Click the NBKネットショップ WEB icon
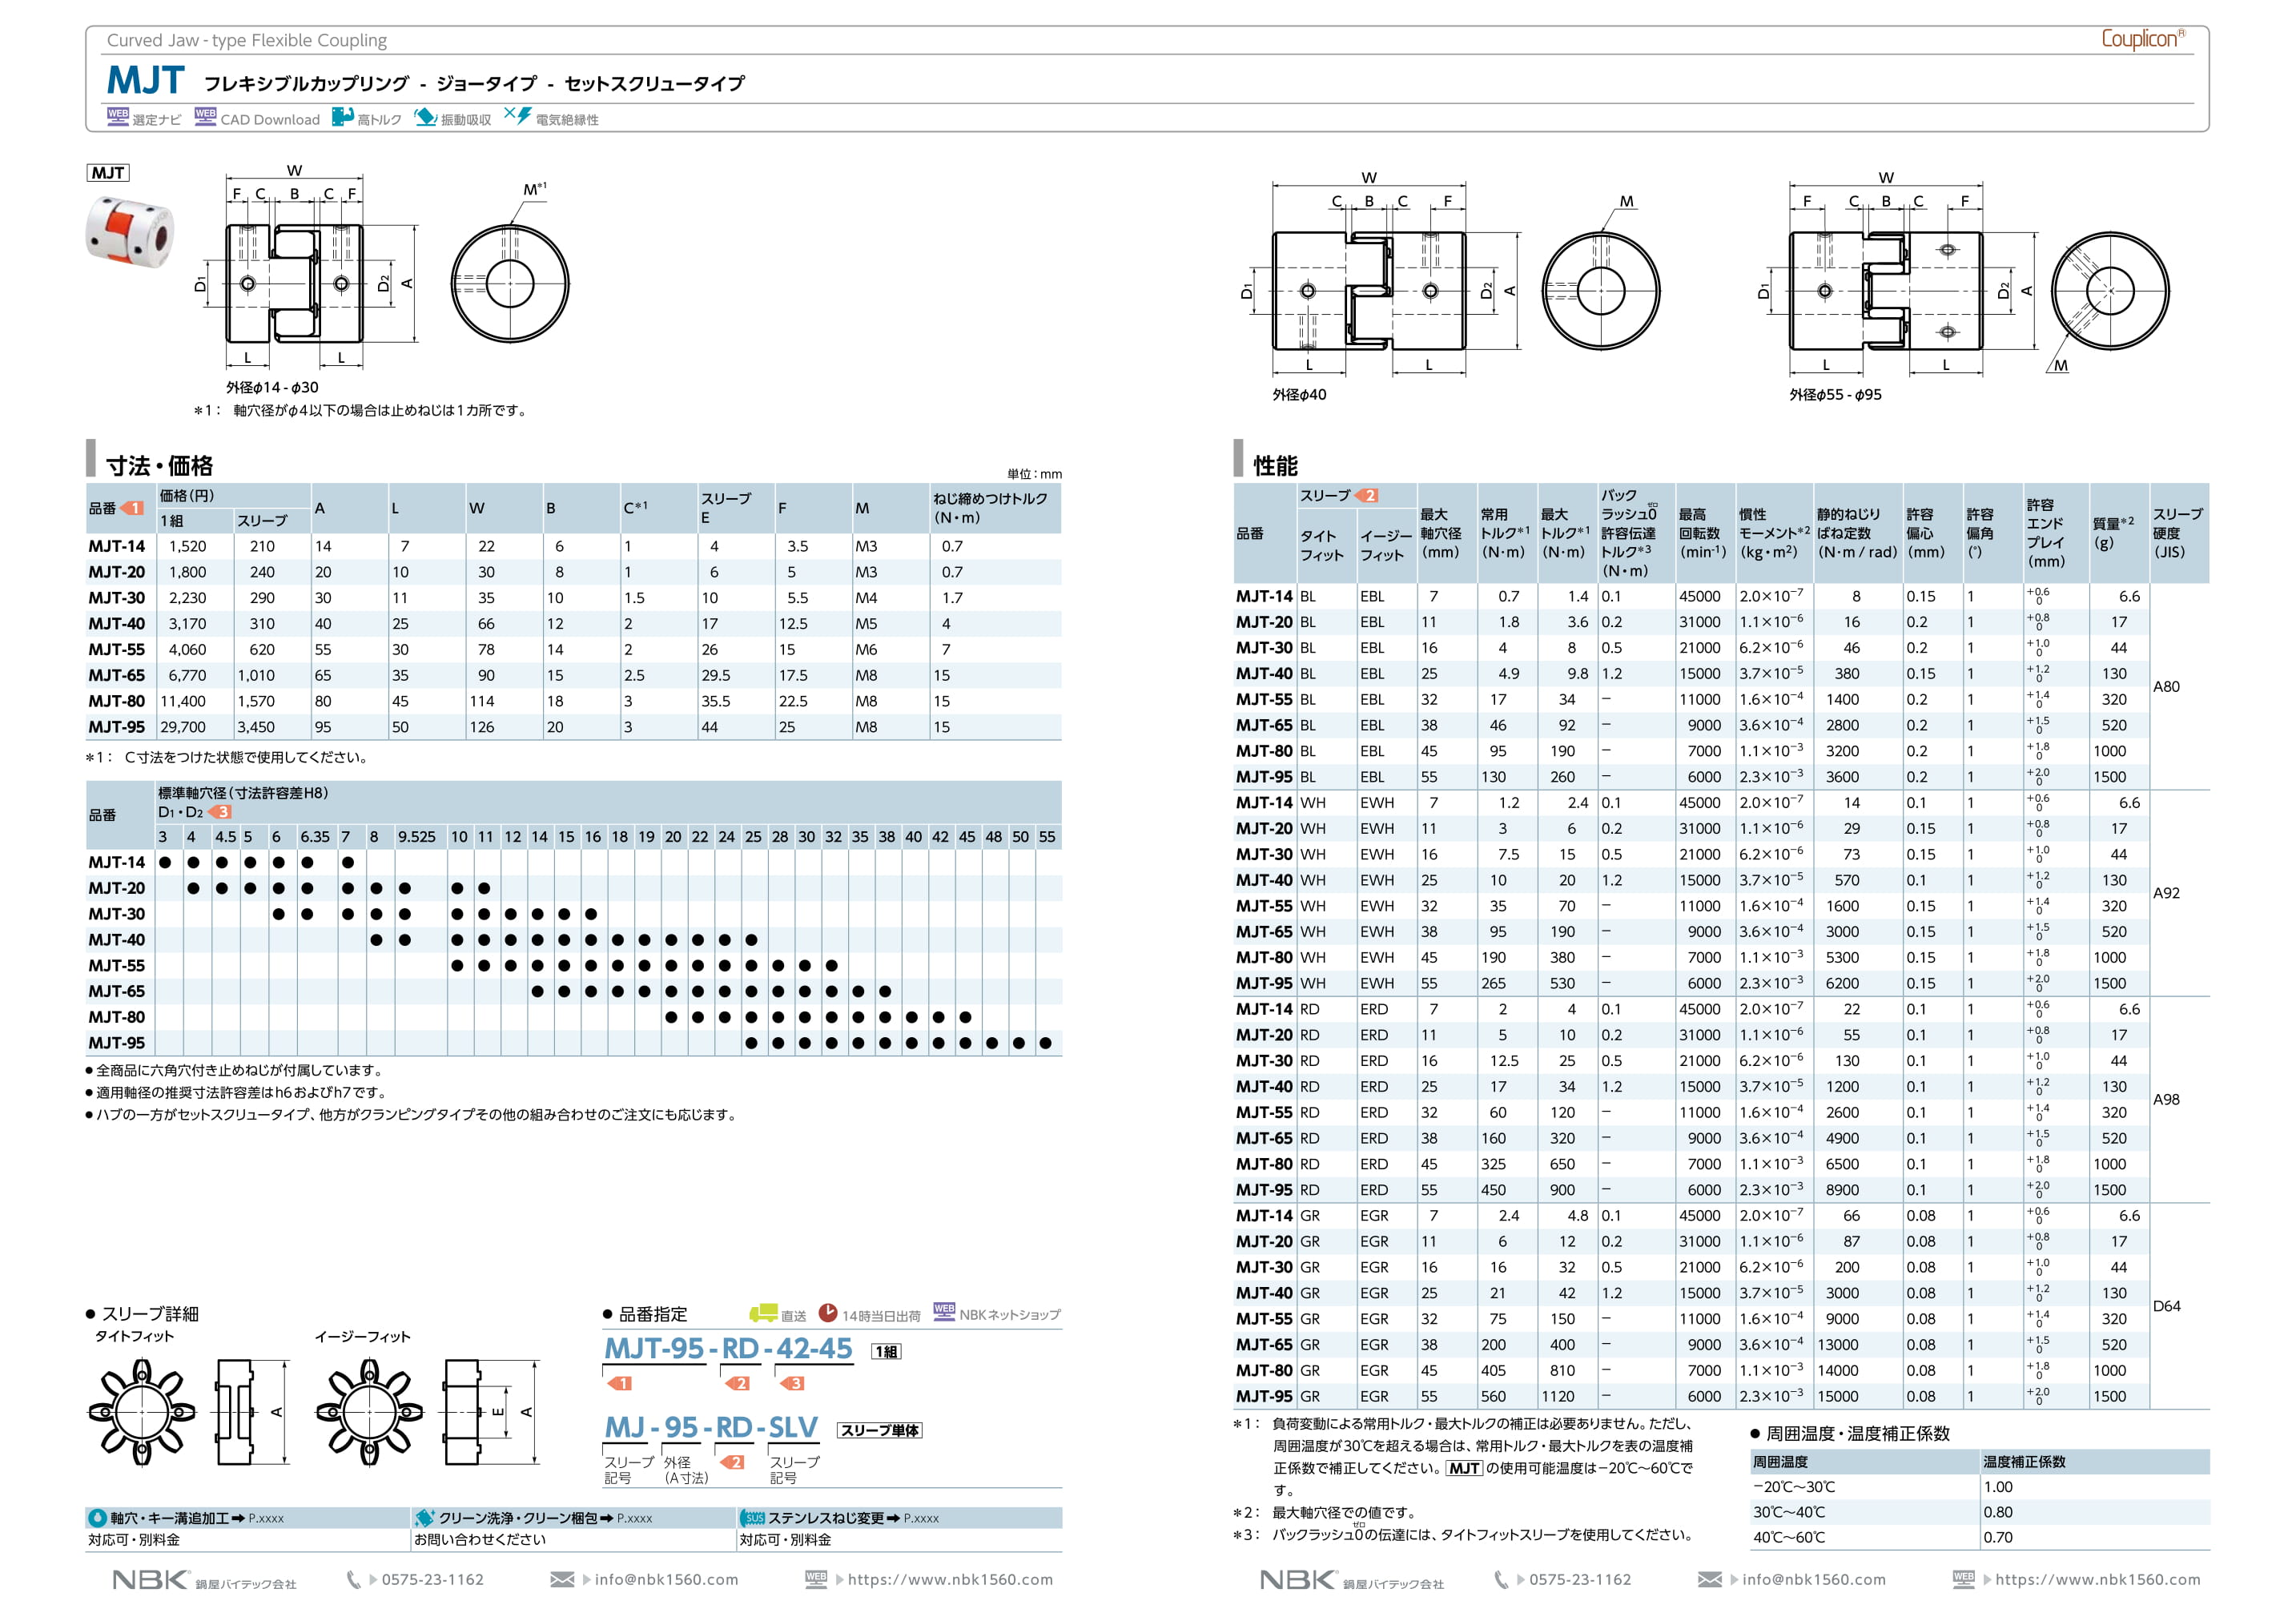The width and height of the screenshot is (2296, 1621). coord(944,1312)
